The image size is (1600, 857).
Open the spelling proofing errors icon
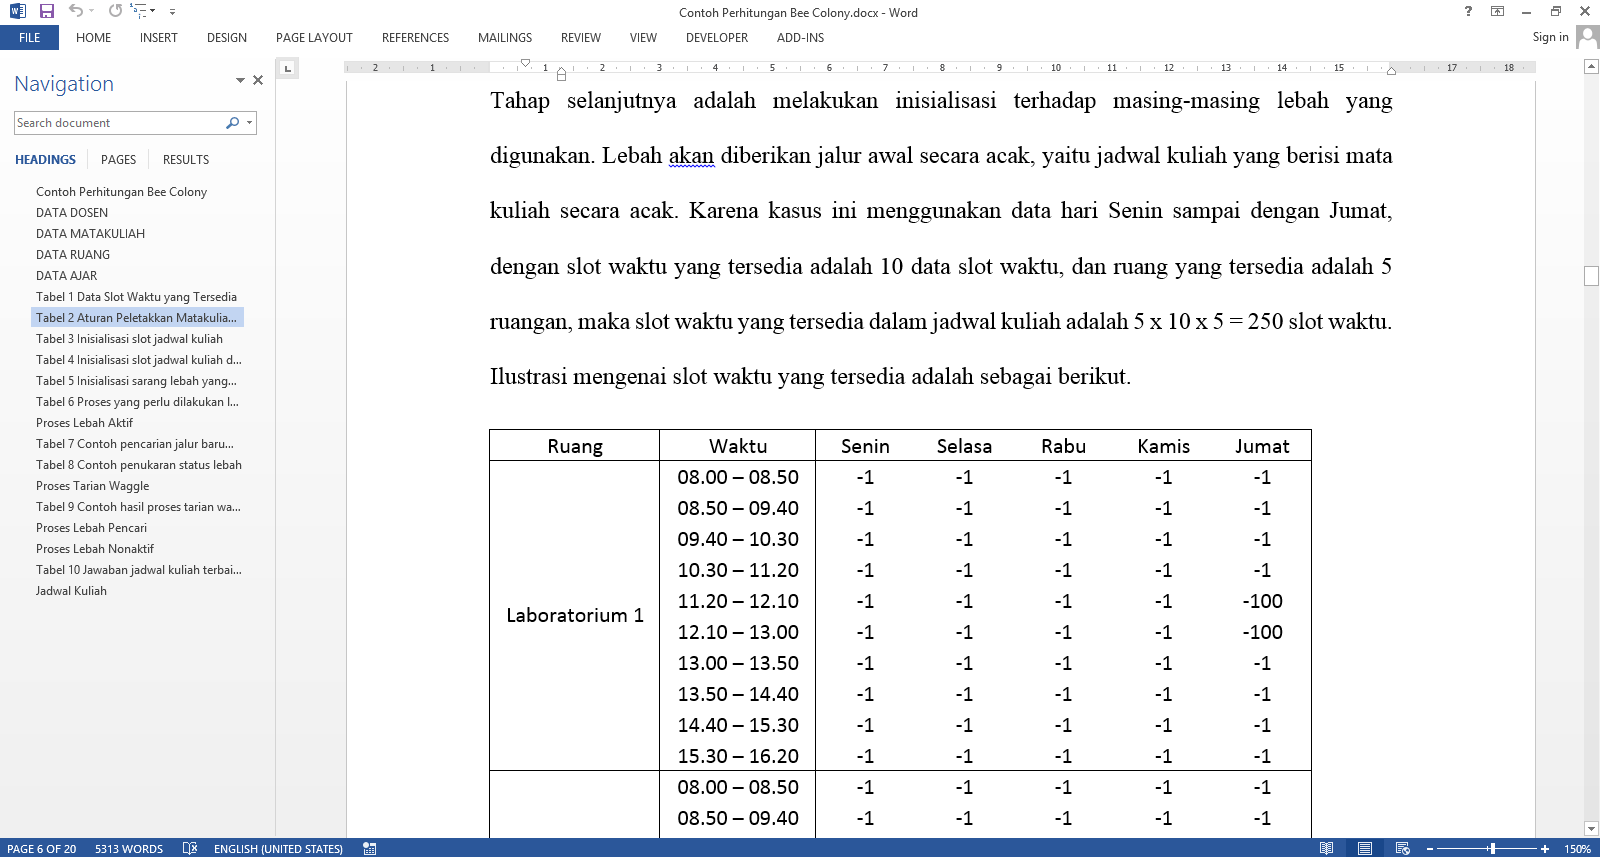[190, 849]
